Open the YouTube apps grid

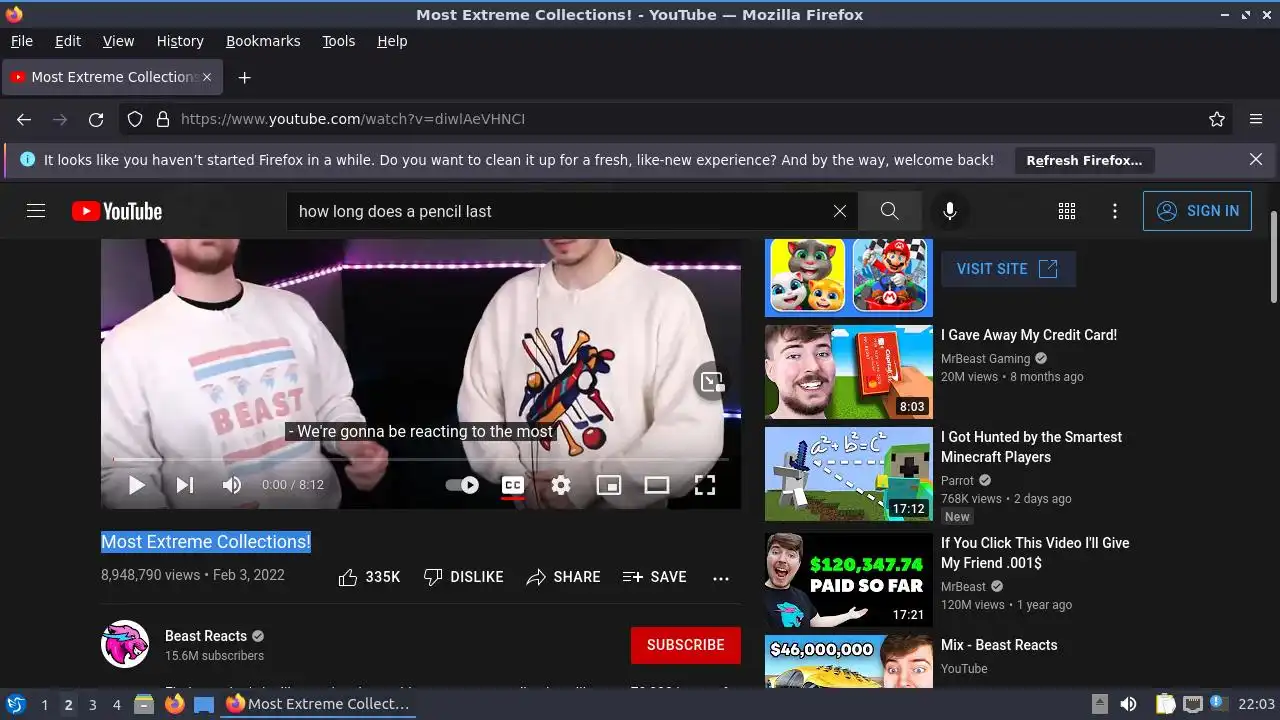click(x=1067, y=211)
